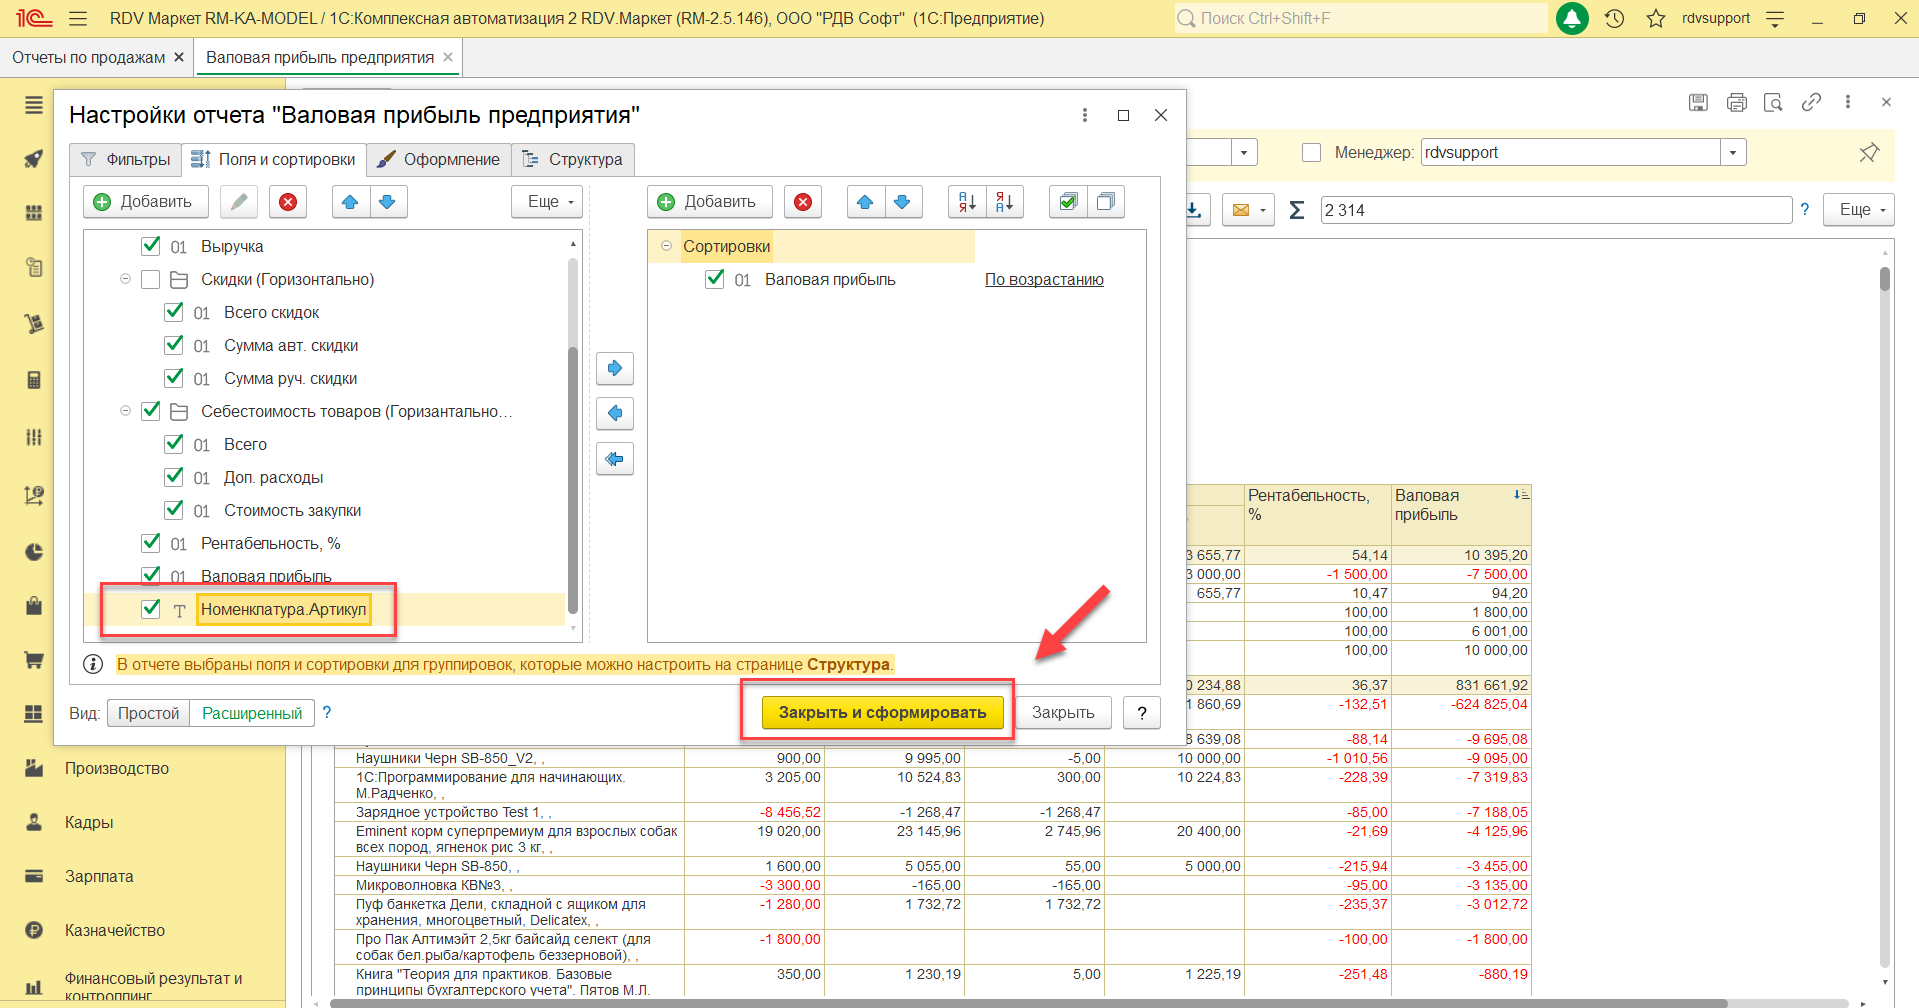Click the sum sigma icon
This screenshot has width=1919, height=1008.
(1297, 210)
